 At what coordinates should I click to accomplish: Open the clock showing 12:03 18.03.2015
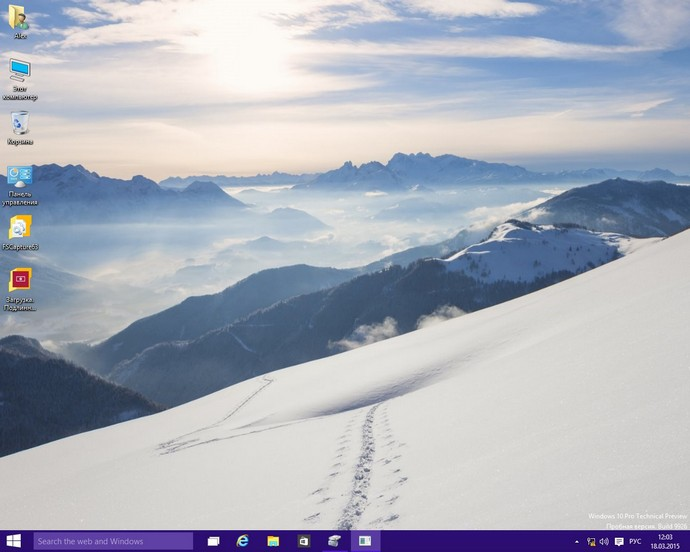(665, 541)
